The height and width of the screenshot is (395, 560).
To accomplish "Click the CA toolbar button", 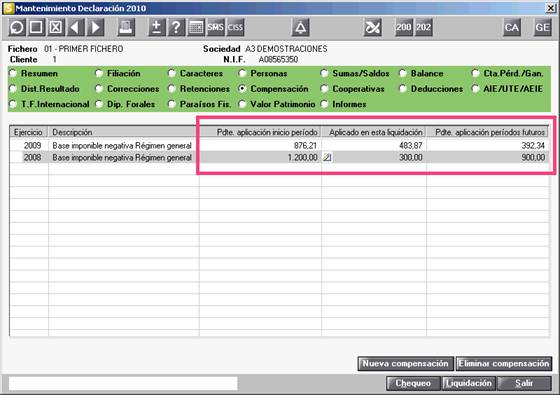I will (511, 27).
